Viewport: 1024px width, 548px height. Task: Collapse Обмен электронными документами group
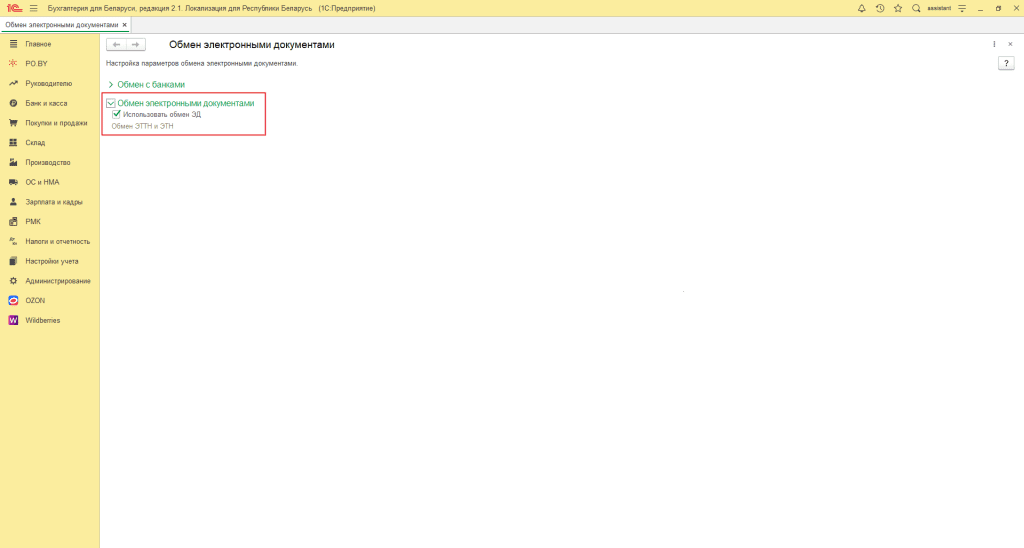[x=111, y=103]
